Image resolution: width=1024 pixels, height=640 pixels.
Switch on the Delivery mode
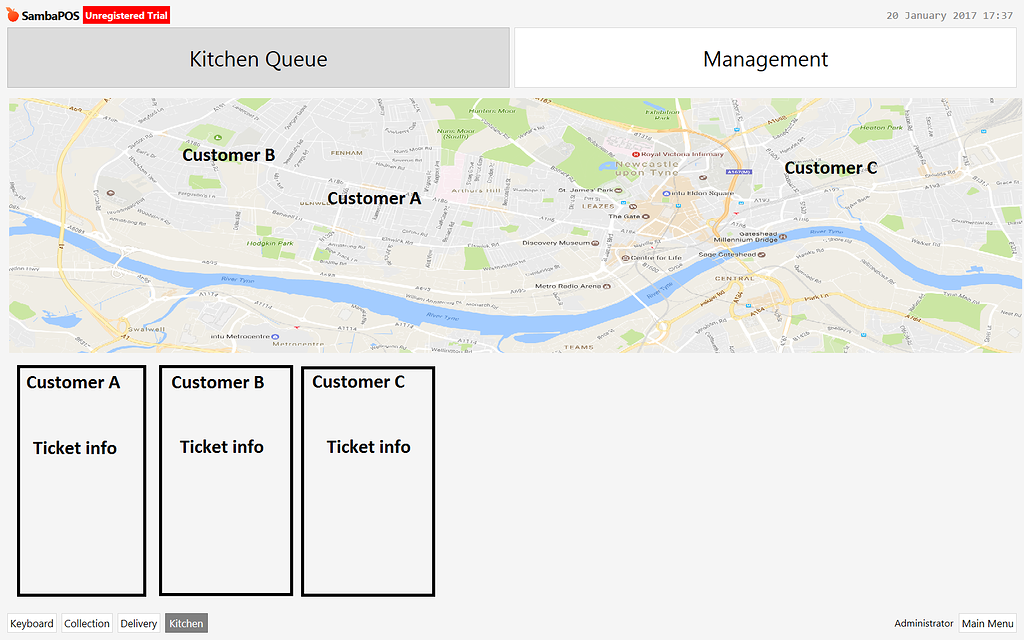pos(138,622)
